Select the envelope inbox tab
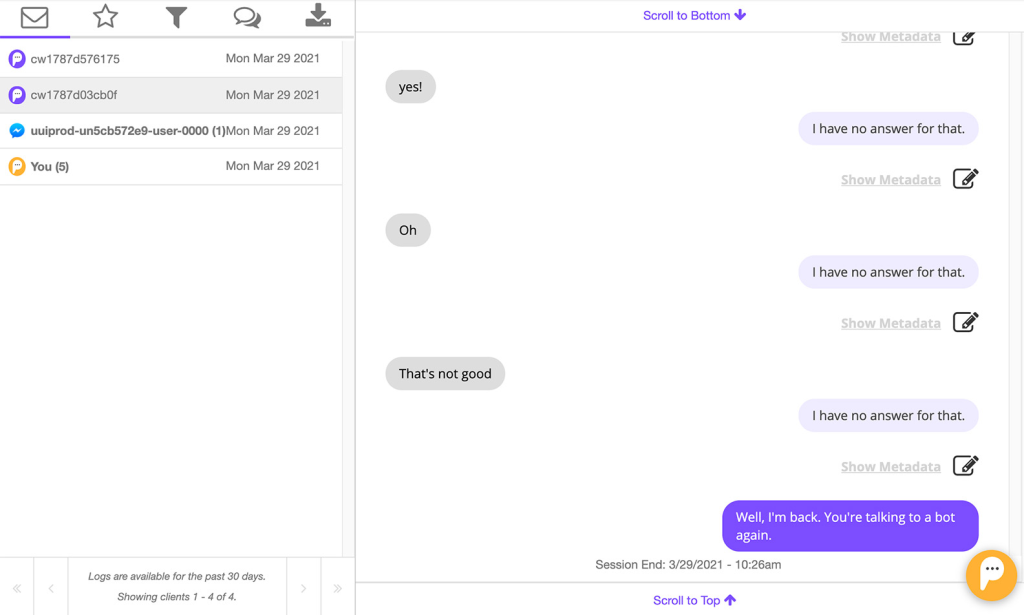The height and width of the screenshot is (615, 1024). coord(34,17)
